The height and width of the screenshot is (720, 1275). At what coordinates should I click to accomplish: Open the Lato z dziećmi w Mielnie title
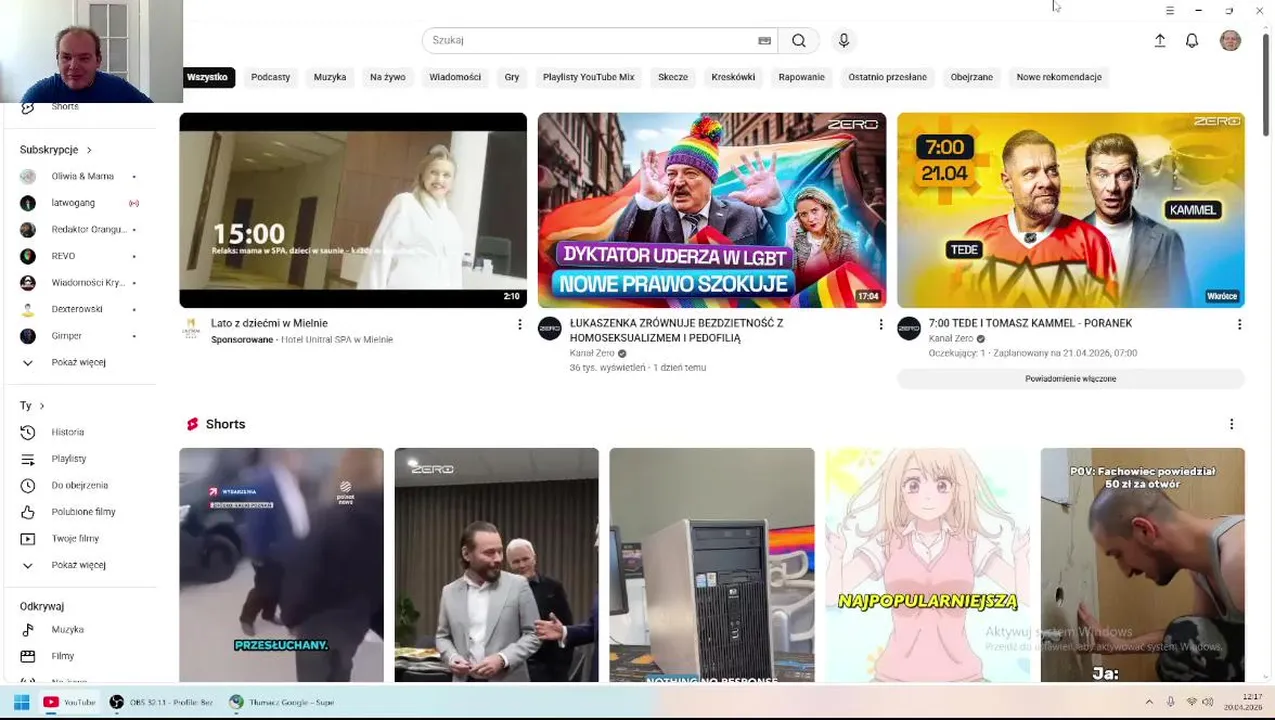coord(269,324)
